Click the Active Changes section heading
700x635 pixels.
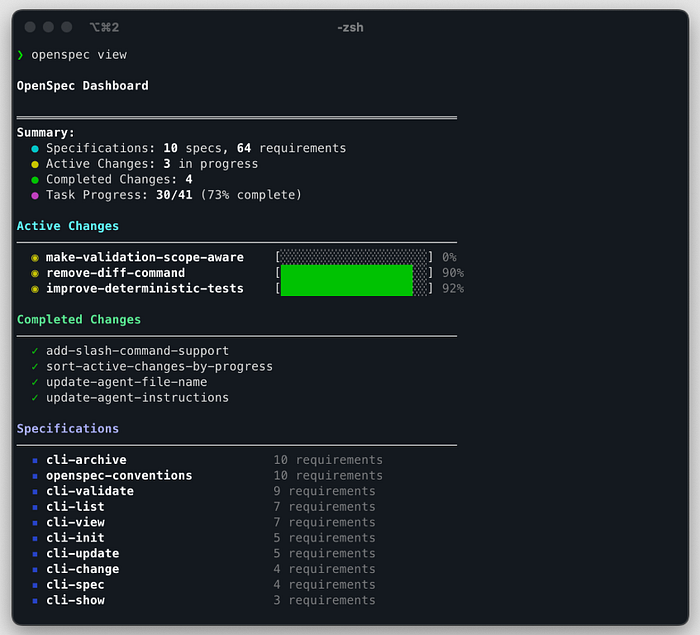point(68,226)
